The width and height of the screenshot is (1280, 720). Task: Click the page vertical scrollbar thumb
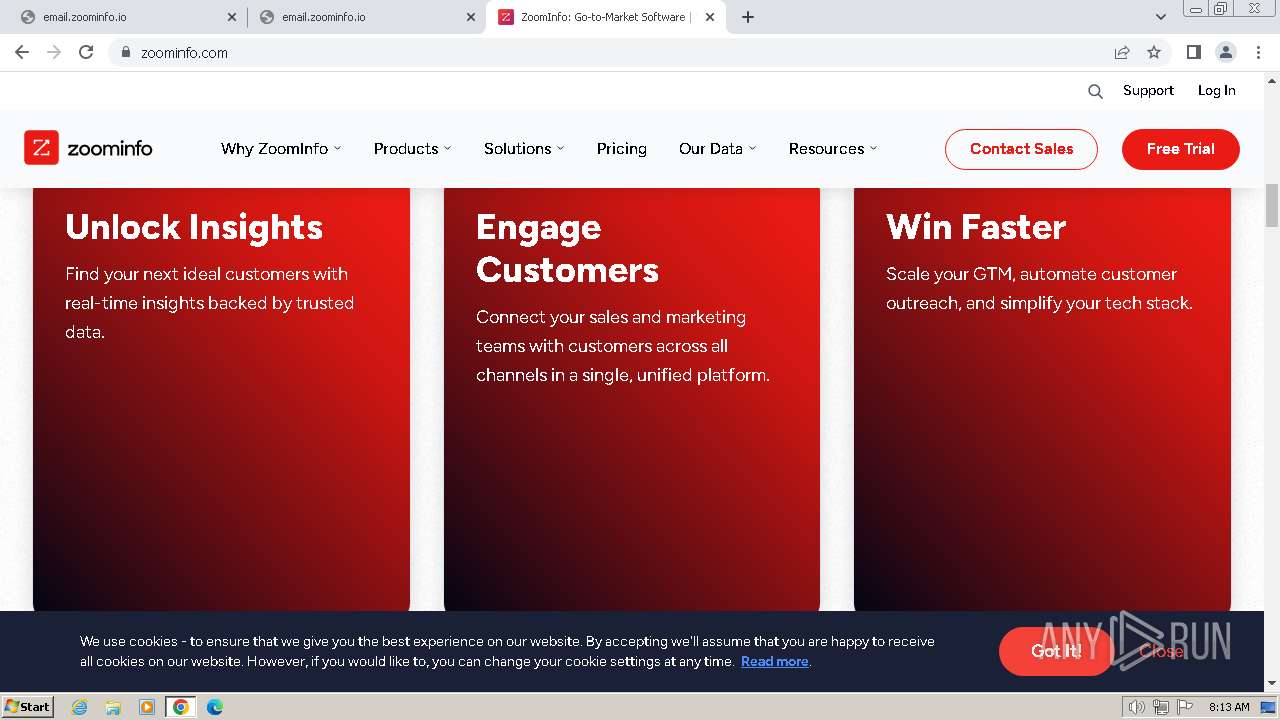(1272, 205)
